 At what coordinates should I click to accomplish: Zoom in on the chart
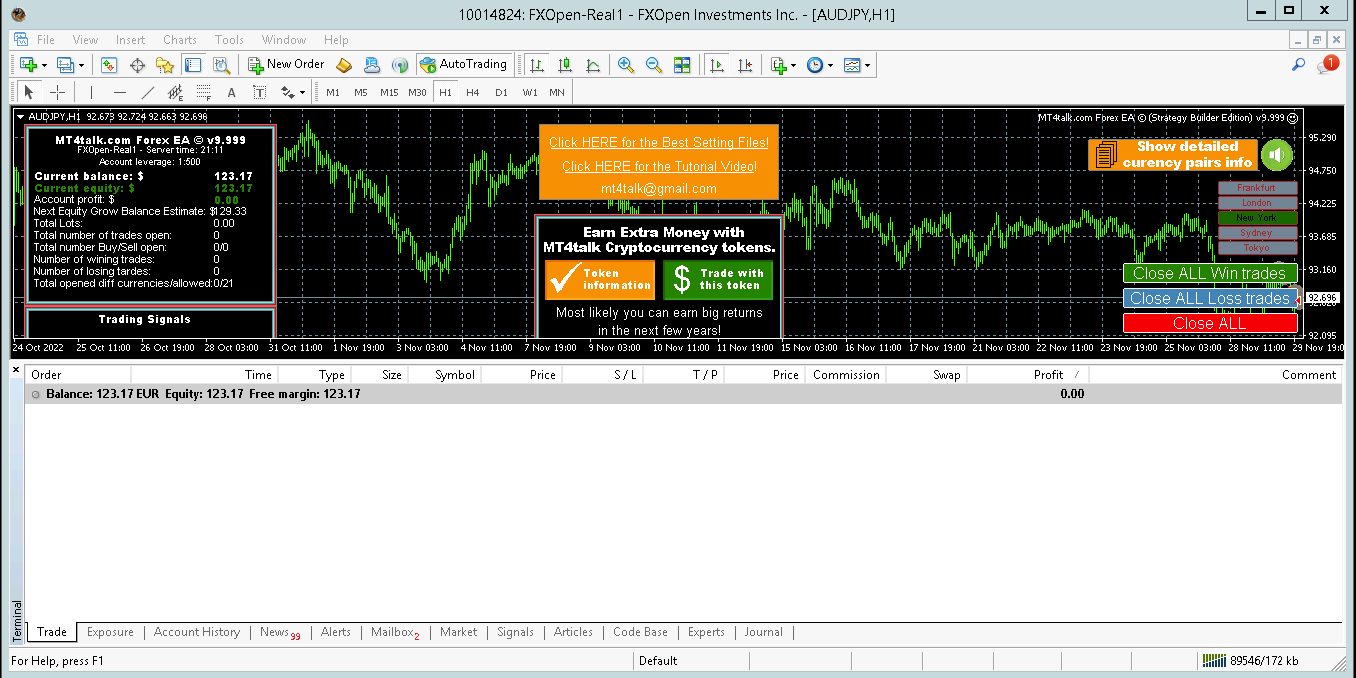click(626, 65)
